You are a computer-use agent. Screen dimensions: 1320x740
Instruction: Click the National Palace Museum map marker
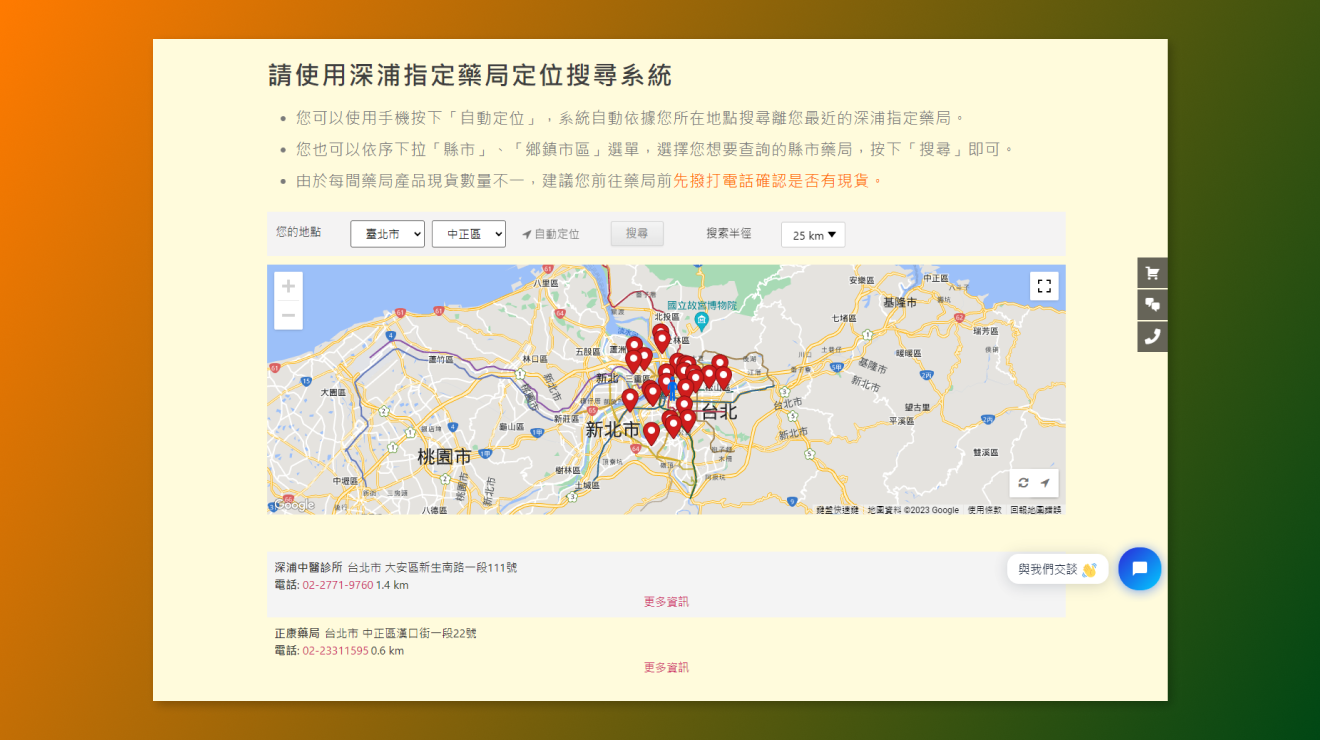[x=702, y=320]
